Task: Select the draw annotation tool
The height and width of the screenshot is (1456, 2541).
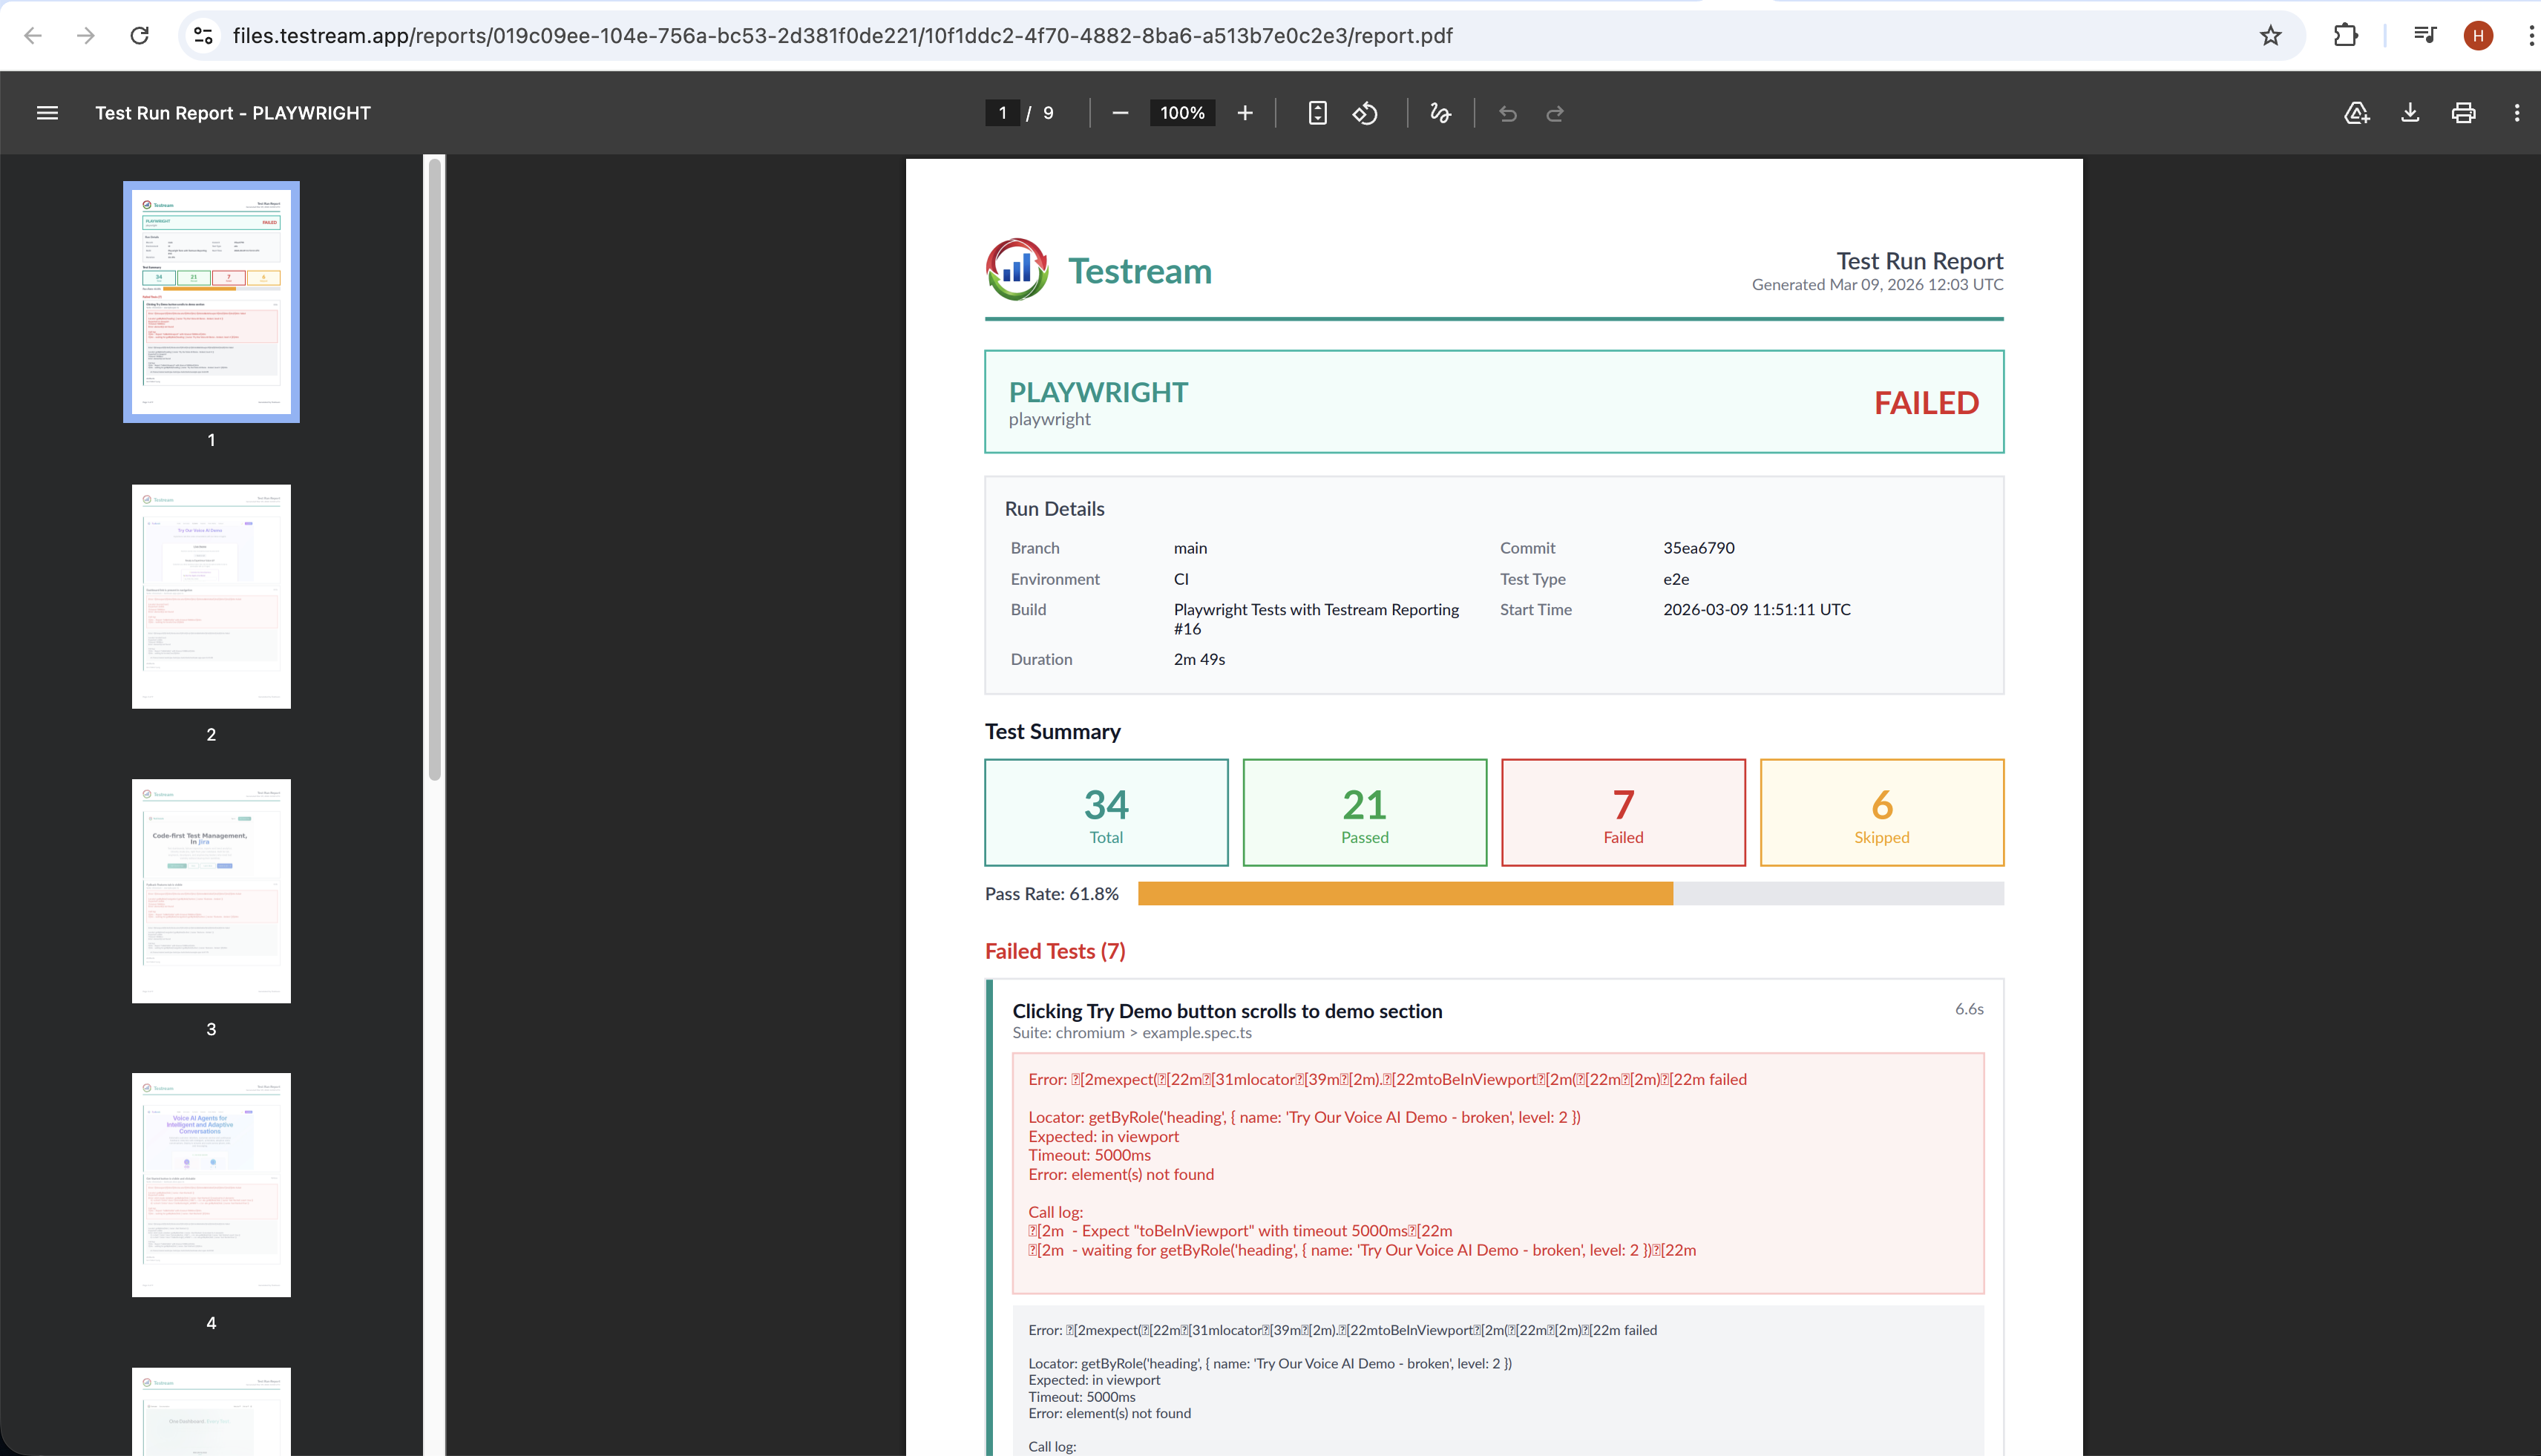Action: coord(1440,113)
